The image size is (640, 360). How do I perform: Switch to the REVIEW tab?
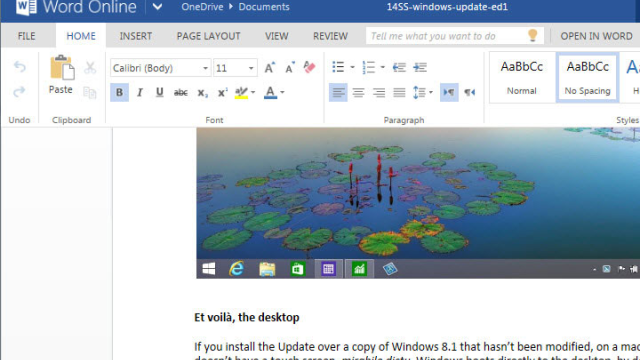pos(330,36)
